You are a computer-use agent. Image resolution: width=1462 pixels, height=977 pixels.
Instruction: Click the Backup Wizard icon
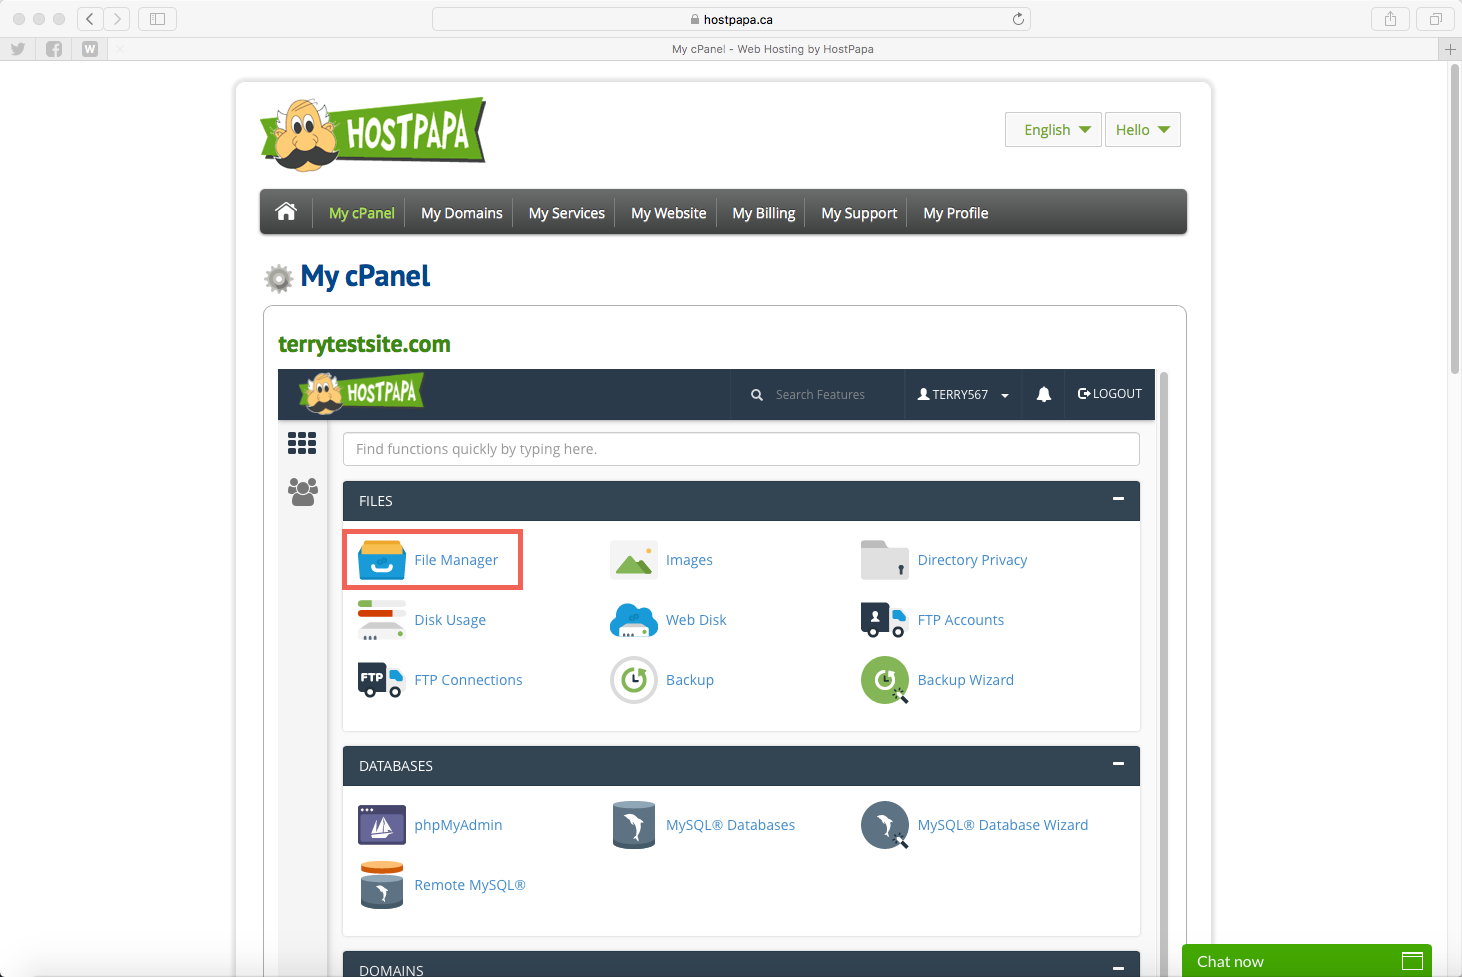[884, 680]
